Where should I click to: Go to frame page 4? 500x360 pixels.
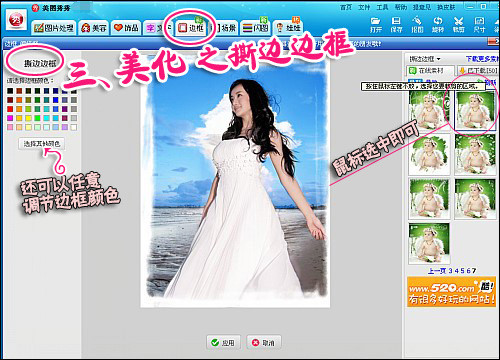457,271
